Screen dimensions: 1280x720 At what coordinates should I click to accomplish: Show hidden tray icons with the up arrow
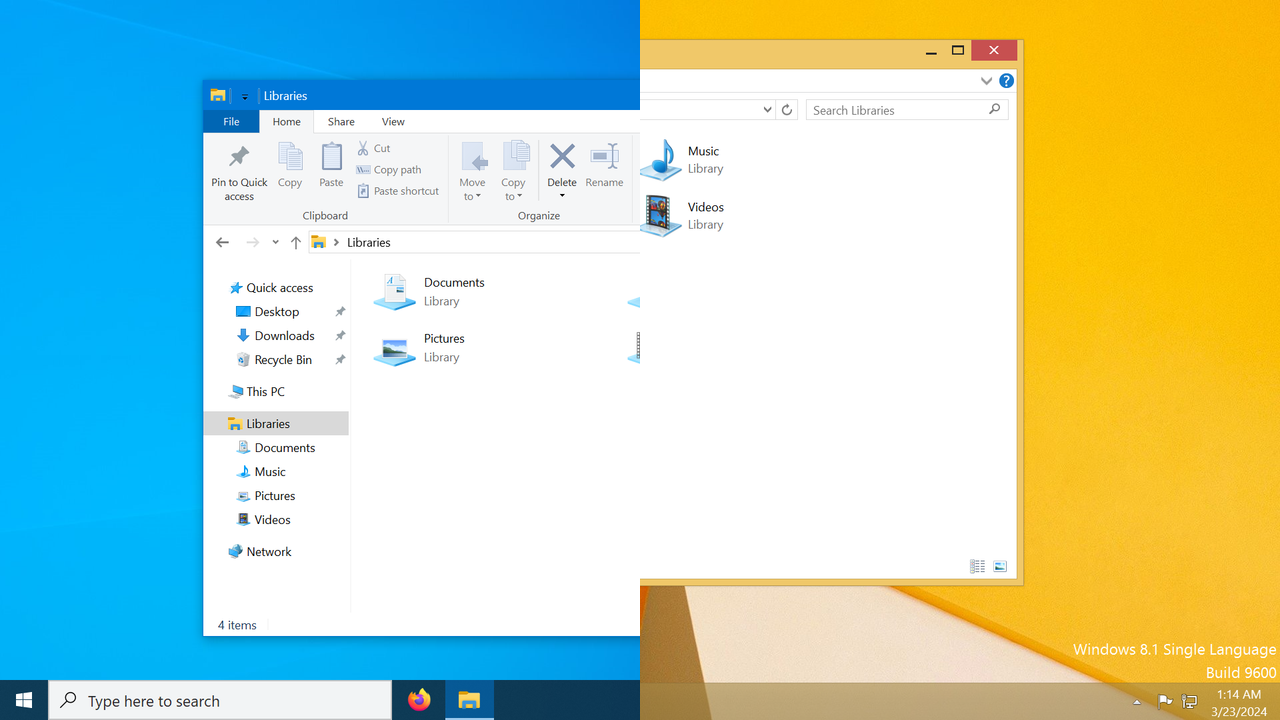pyautogui.click(x=1137, y=703)
